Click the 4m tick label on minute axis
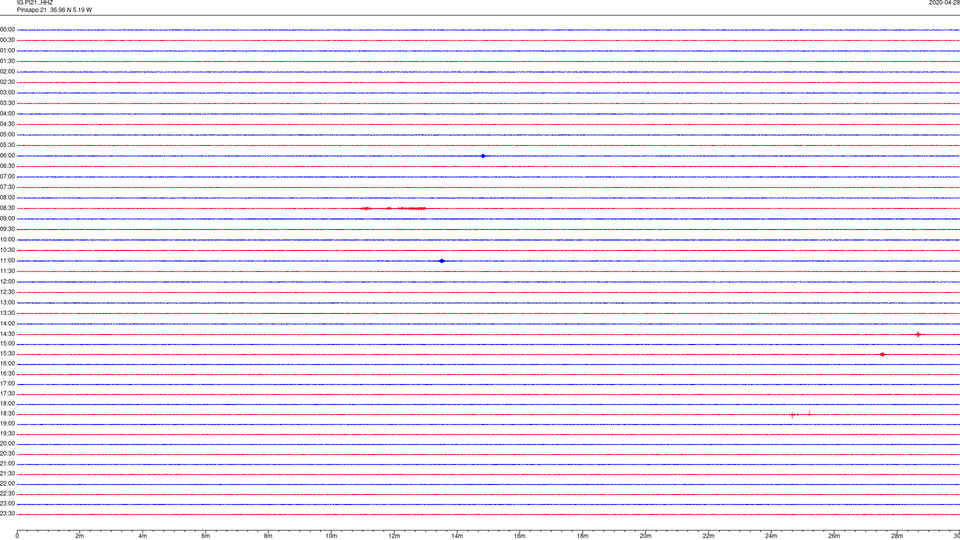The width and height of the screenshot is (960, 540). click(x=143, y=536)
